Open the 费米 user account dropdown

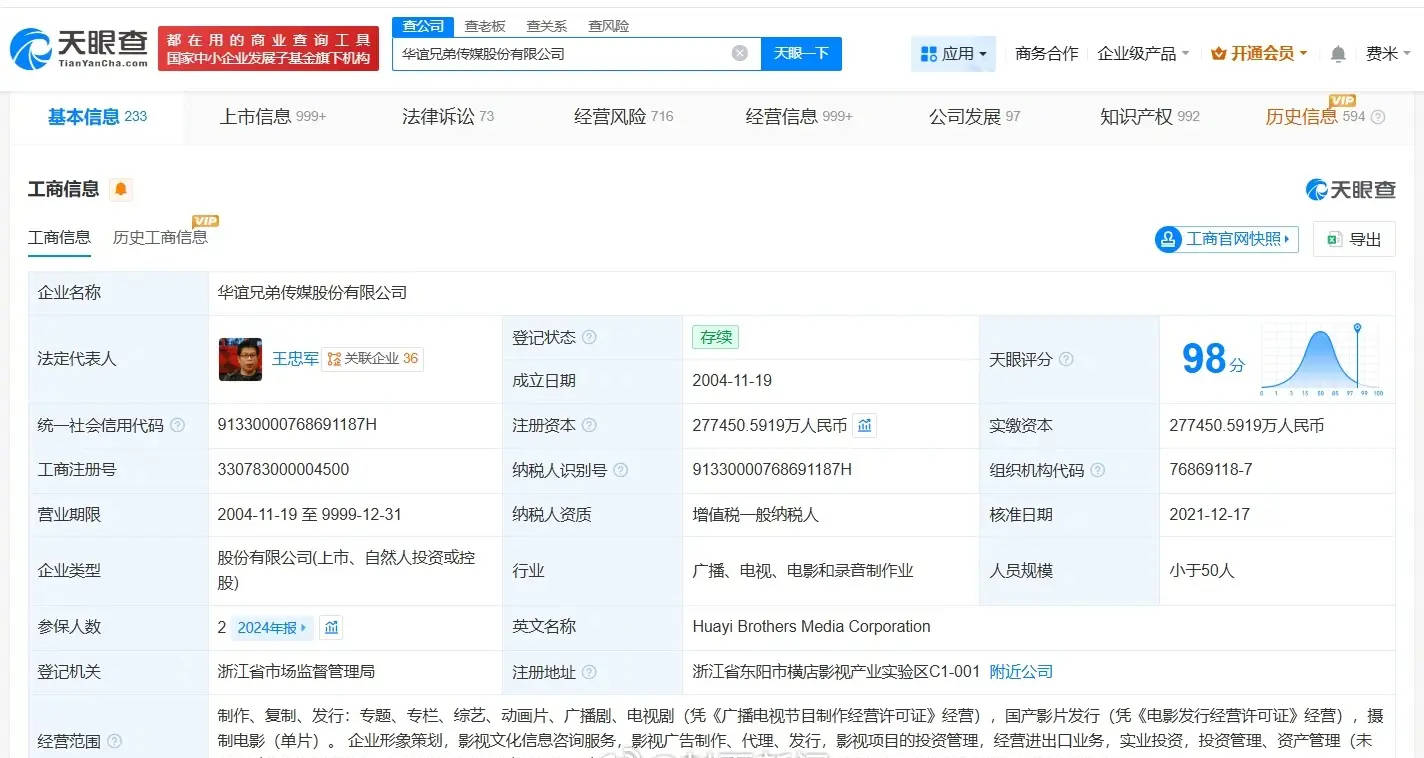point(1388,54)
